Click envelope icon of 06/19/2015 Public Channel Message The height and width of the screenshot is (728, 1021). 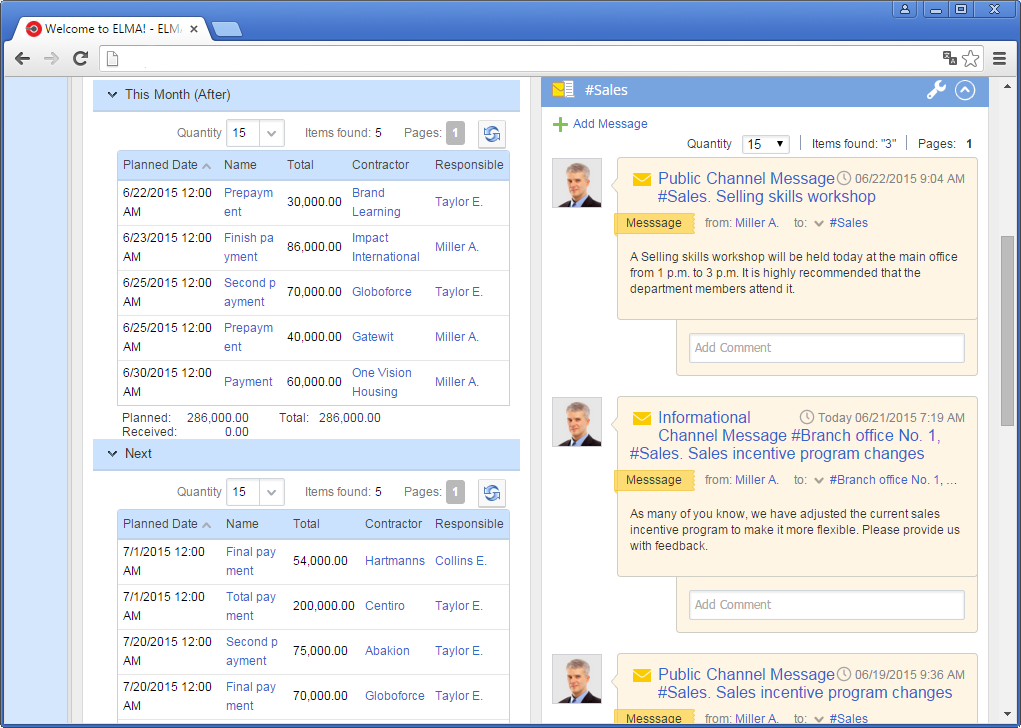[641, 675]
